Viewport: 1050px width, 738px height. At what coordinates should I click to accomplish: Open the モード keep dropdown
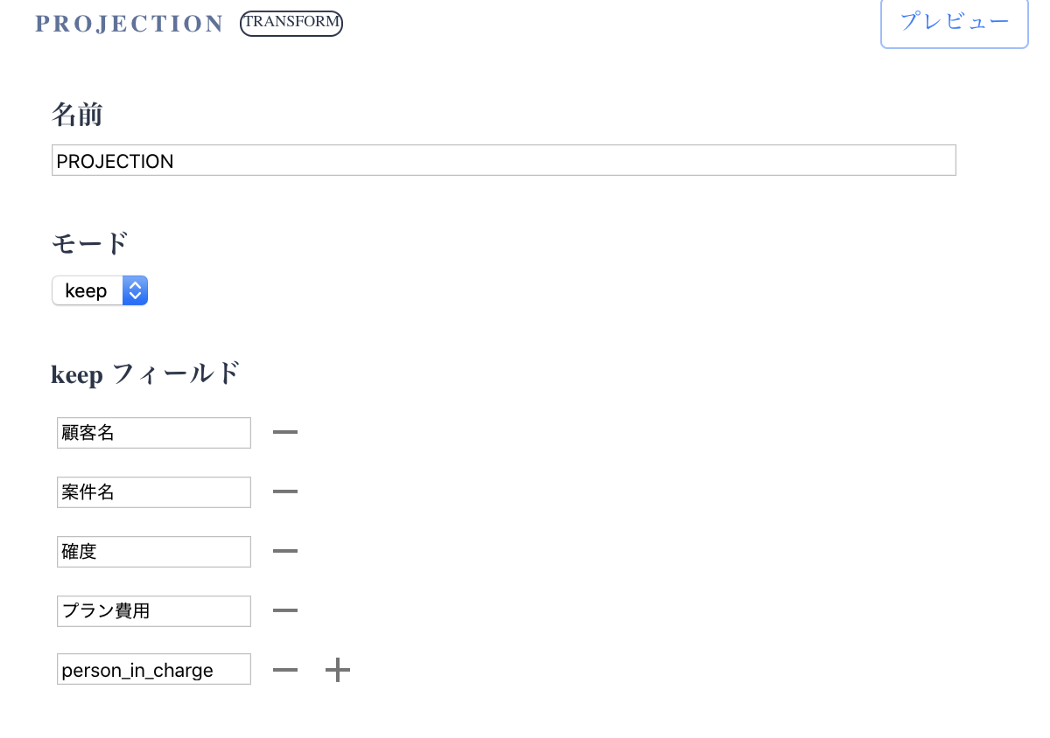click(x=99, y=291)
